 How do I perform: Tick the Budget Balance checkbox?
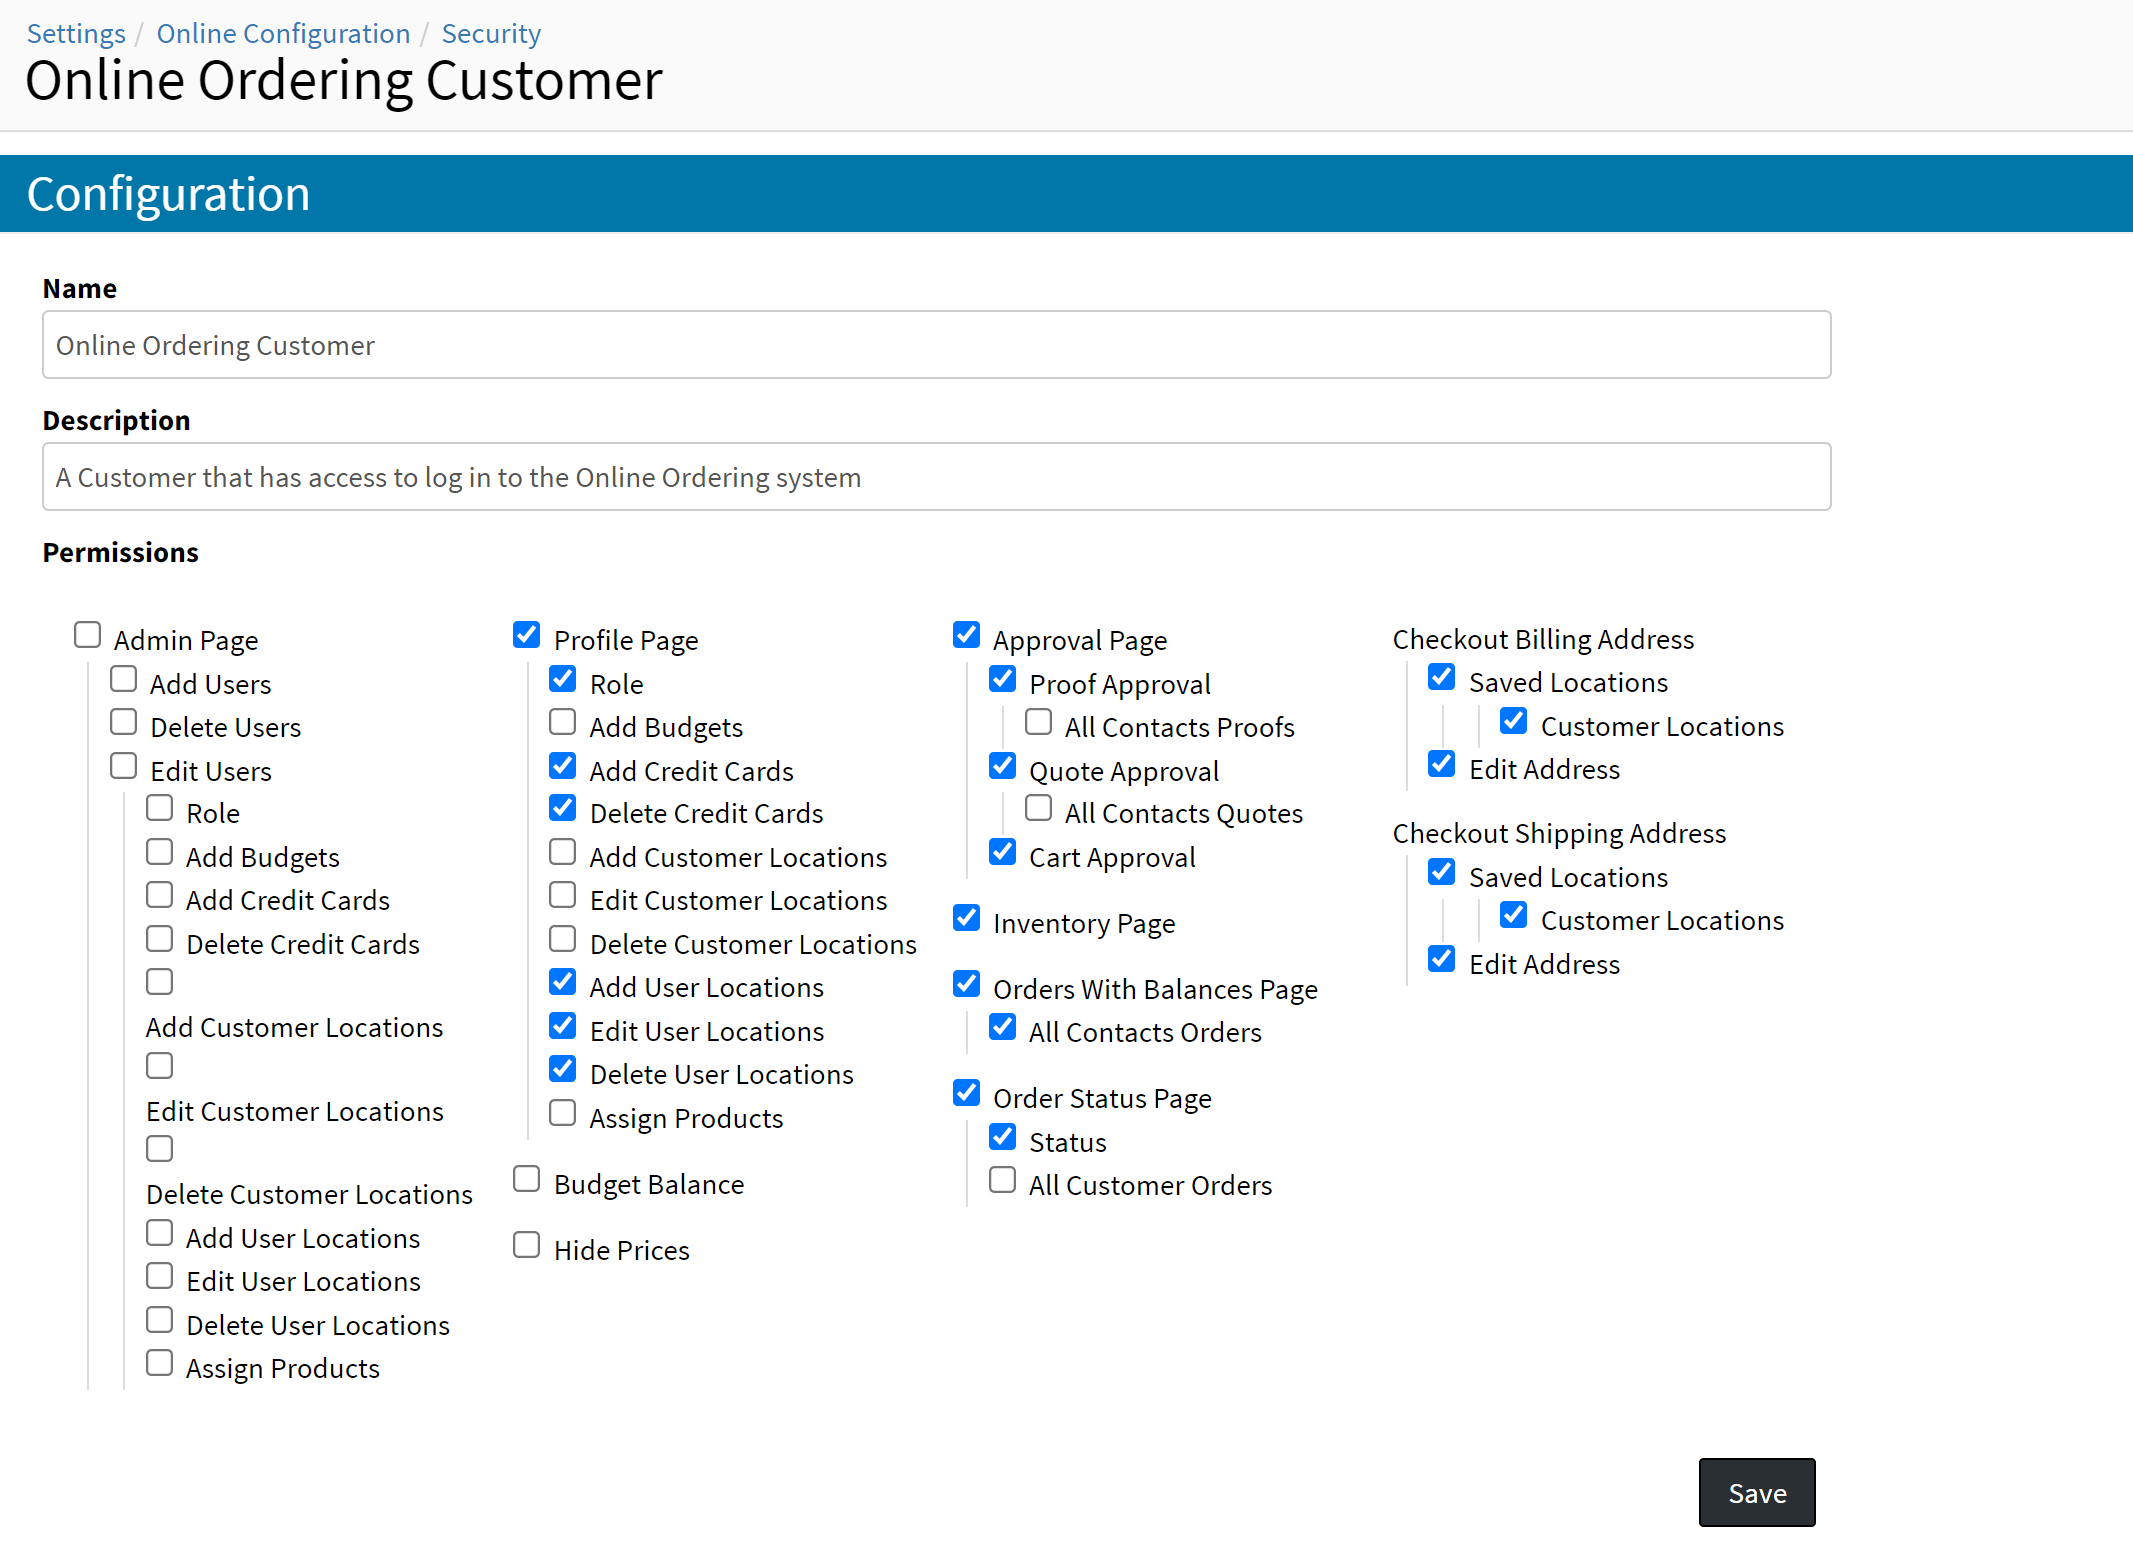coord(527,1179)
